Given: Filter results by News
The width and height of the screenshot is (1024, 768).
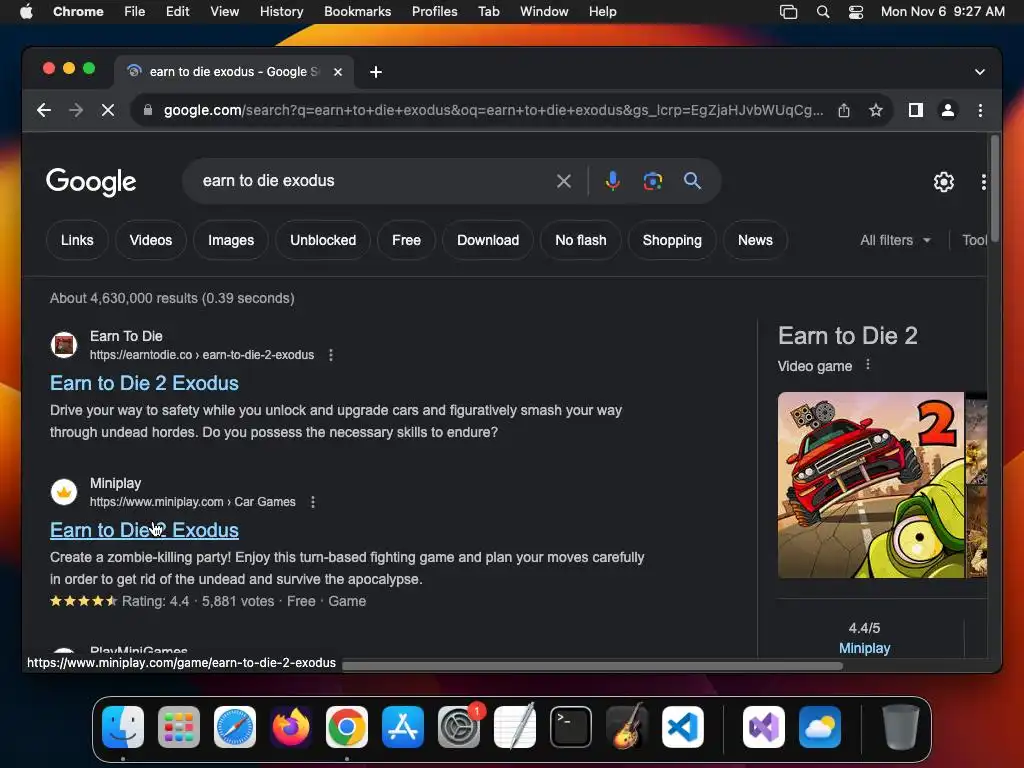Looking at the screenshot, I should (x=755, y=240).
